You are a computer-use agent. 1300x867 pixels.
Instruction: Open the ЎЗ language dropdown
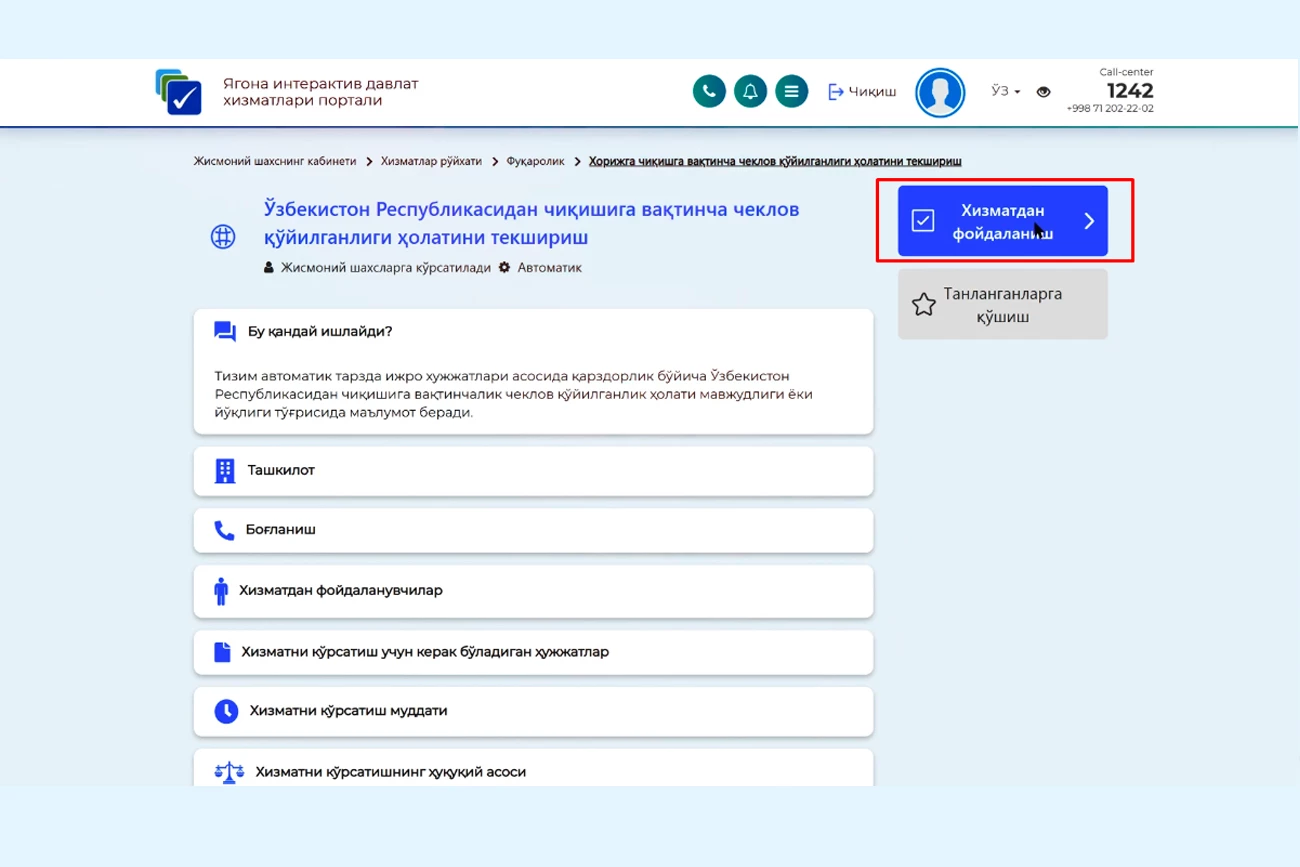coord(1005,91)
